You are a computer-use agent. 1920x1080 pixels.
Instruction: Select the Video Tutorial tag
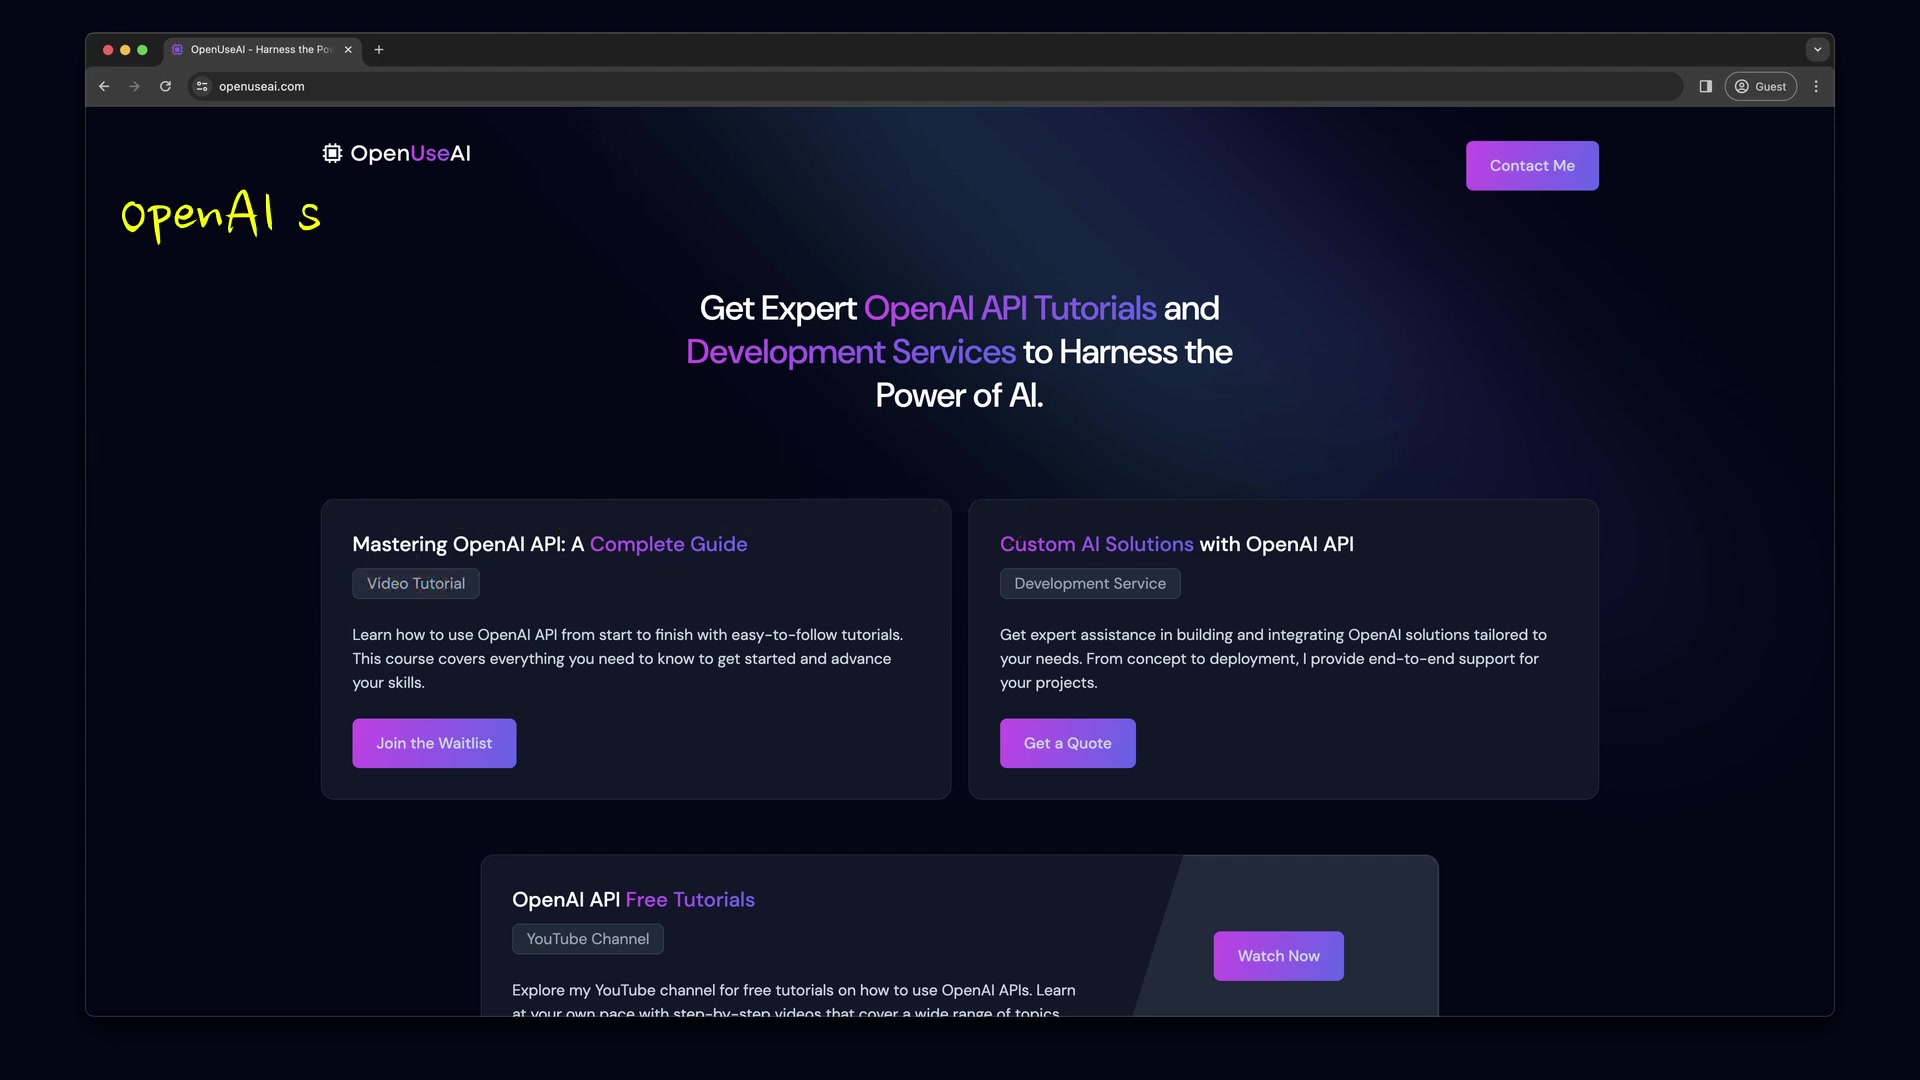coord(415,583)
